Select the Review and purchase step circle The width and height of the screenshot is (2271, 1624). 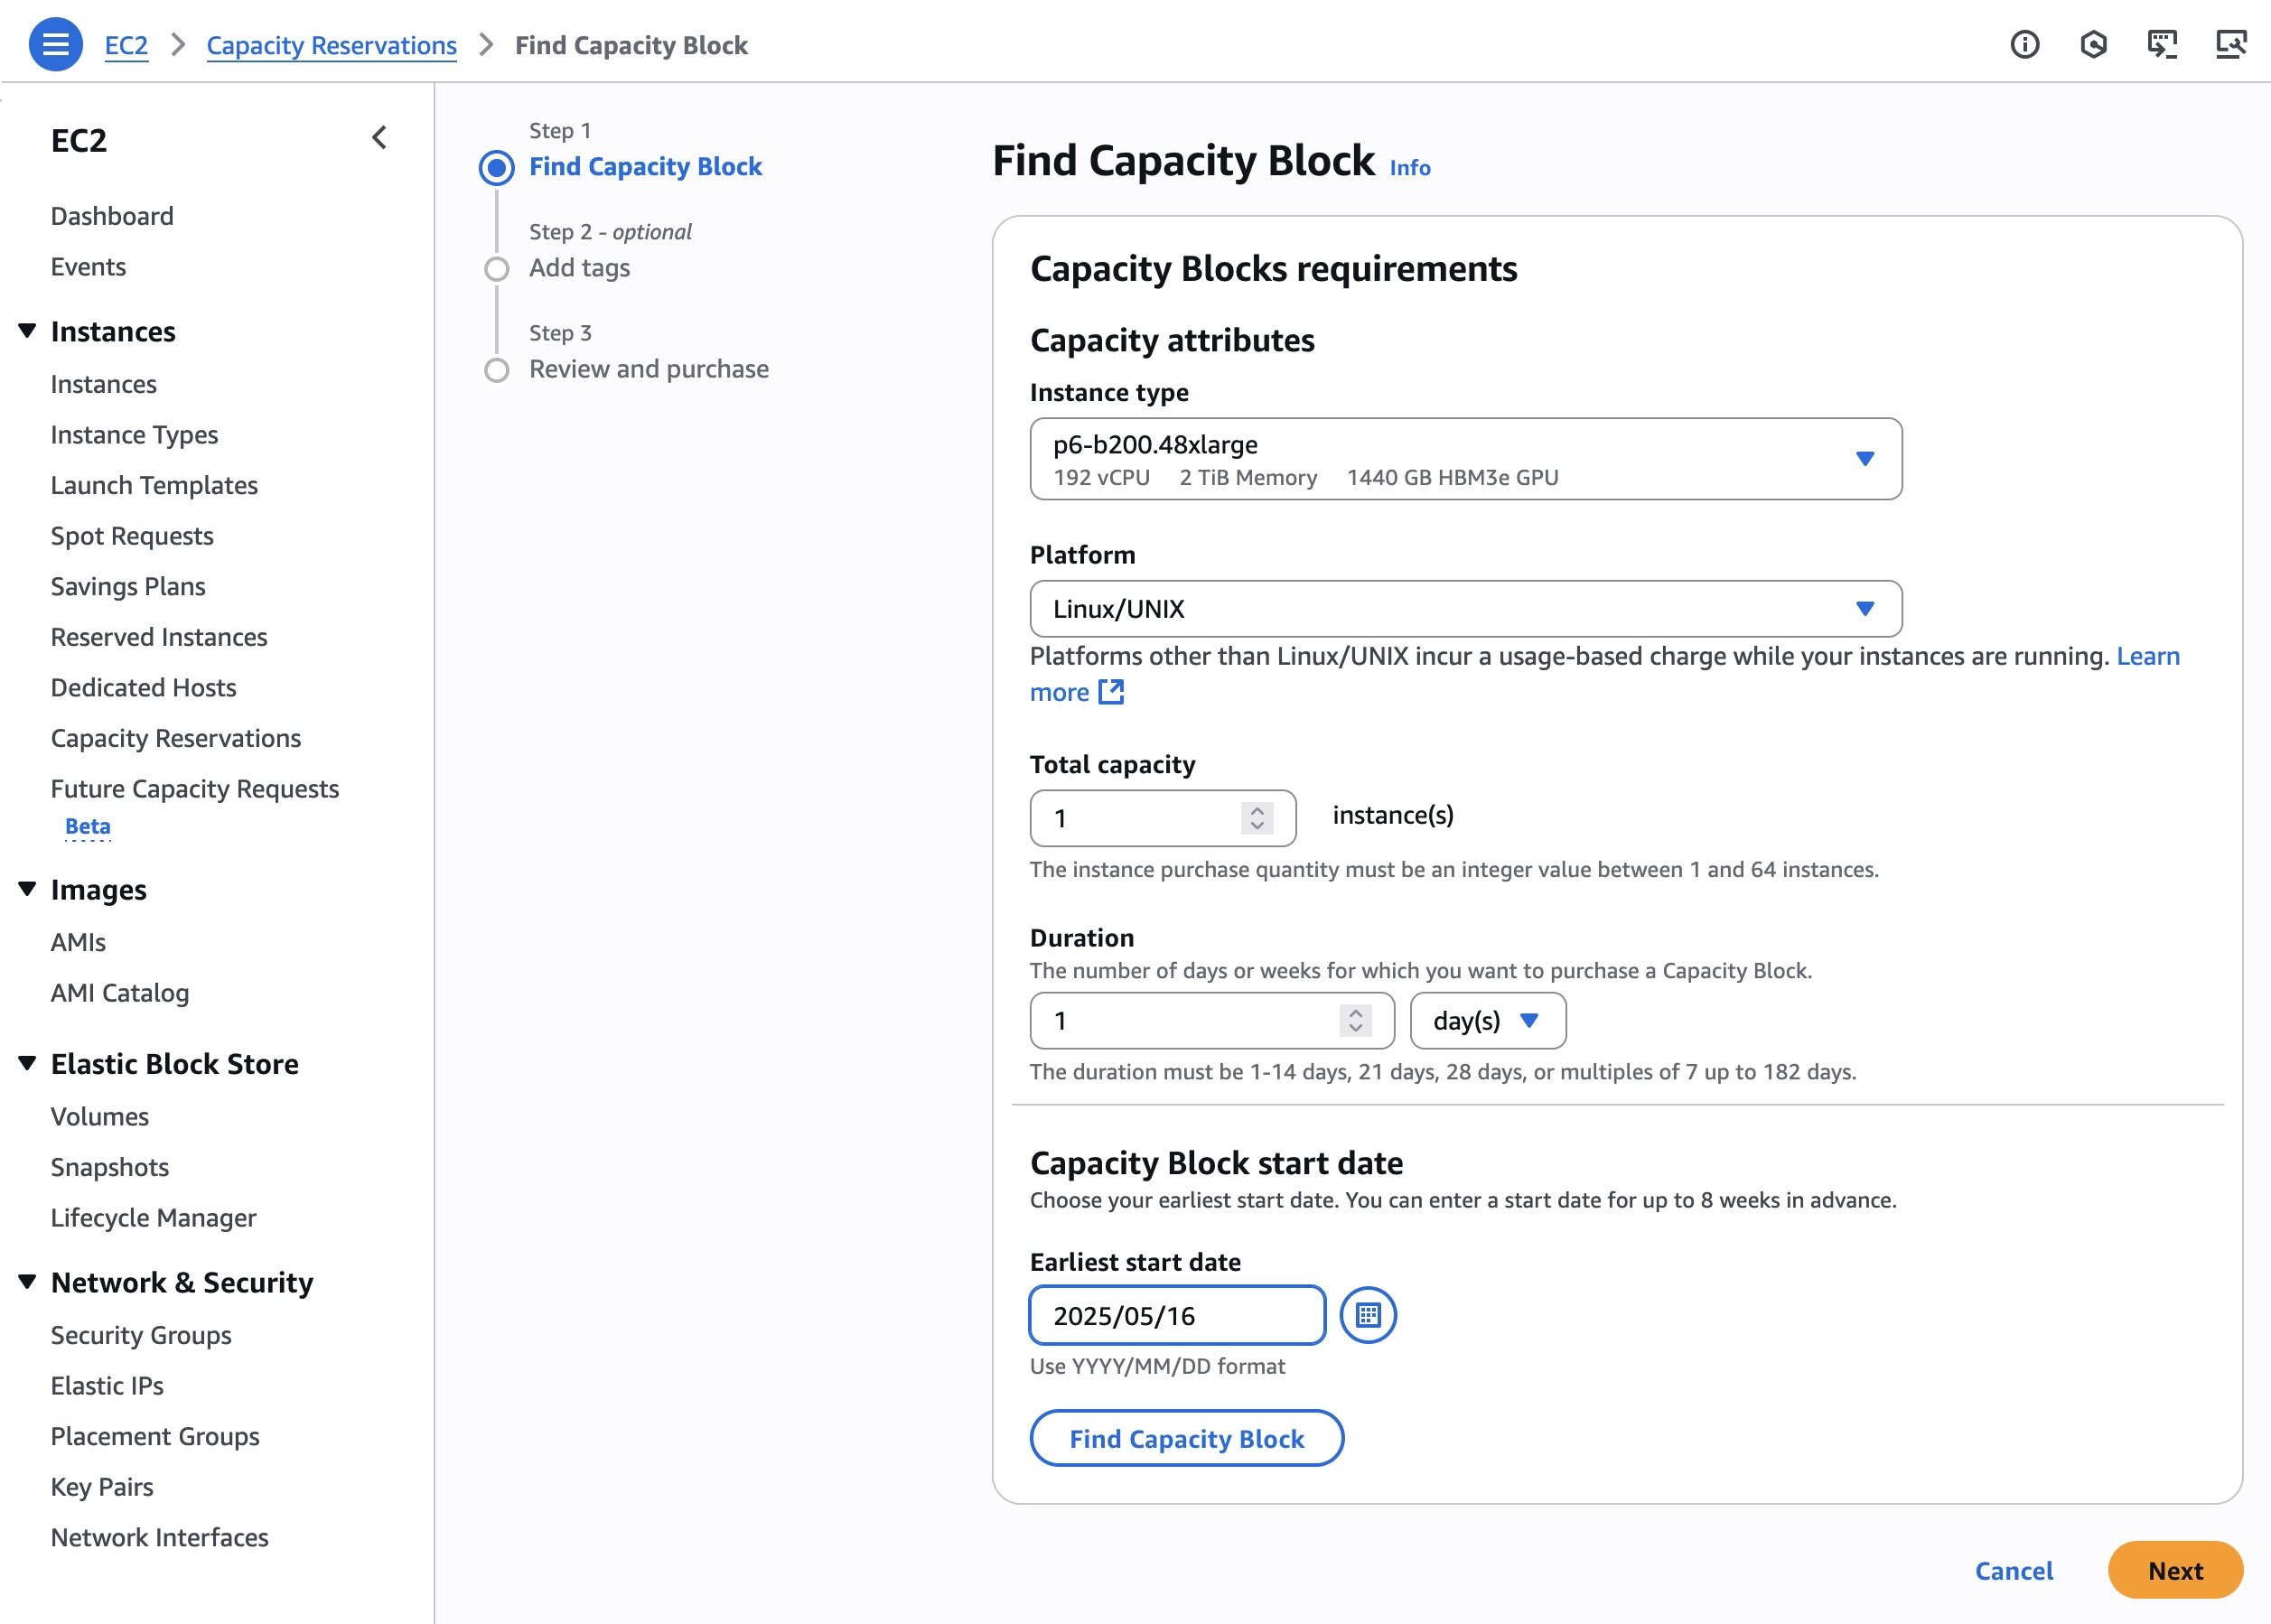click(497, 370)
